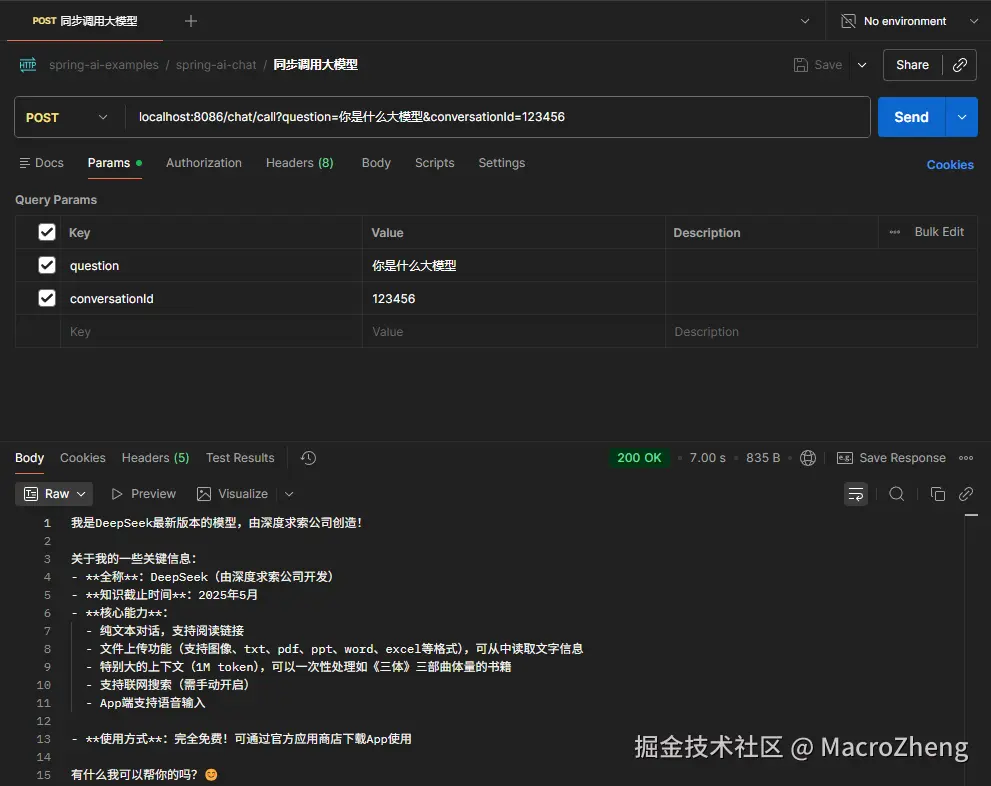Viewport: 991px width, 786px height.
Task: Expand the tab list chevron
Action: (x=805, y=21)
